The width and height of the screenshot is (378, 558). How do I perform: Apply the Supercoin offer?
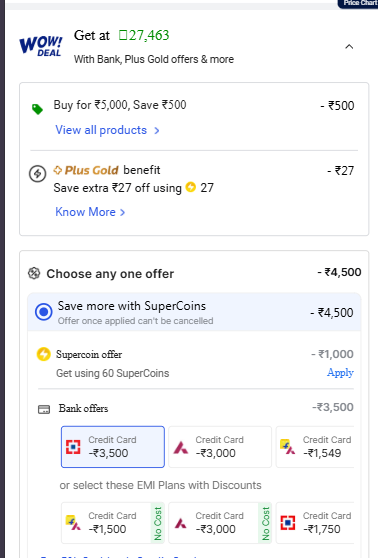tap(340, 373)
